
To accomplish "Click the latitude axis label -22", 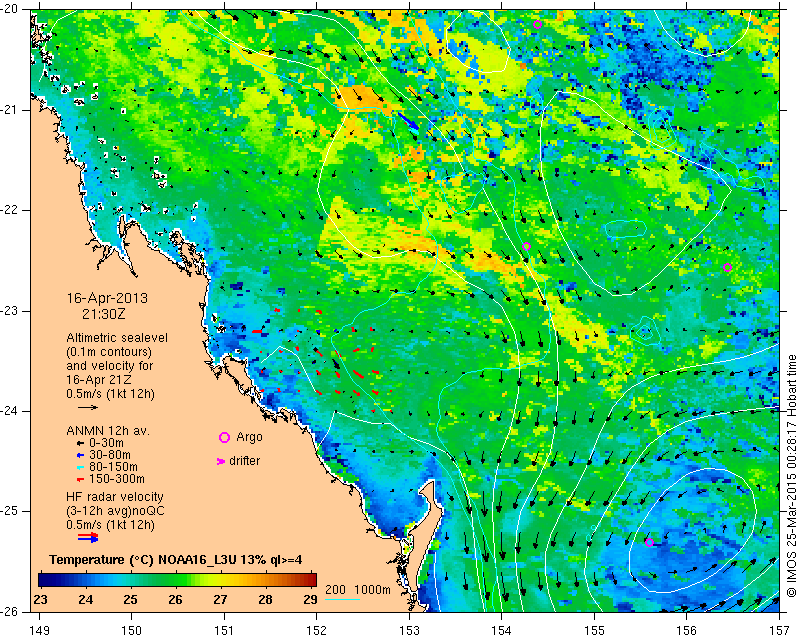I will point(11,210).
